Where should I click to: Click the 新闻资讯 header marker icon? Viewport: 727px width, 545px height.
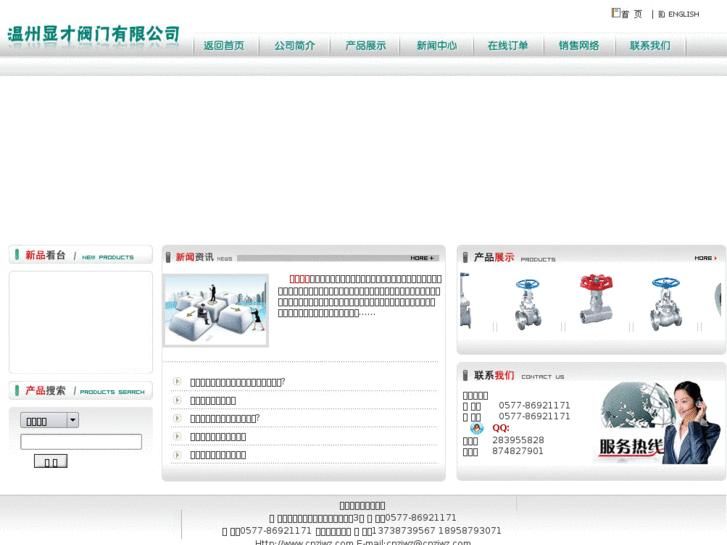click(168, 257)
